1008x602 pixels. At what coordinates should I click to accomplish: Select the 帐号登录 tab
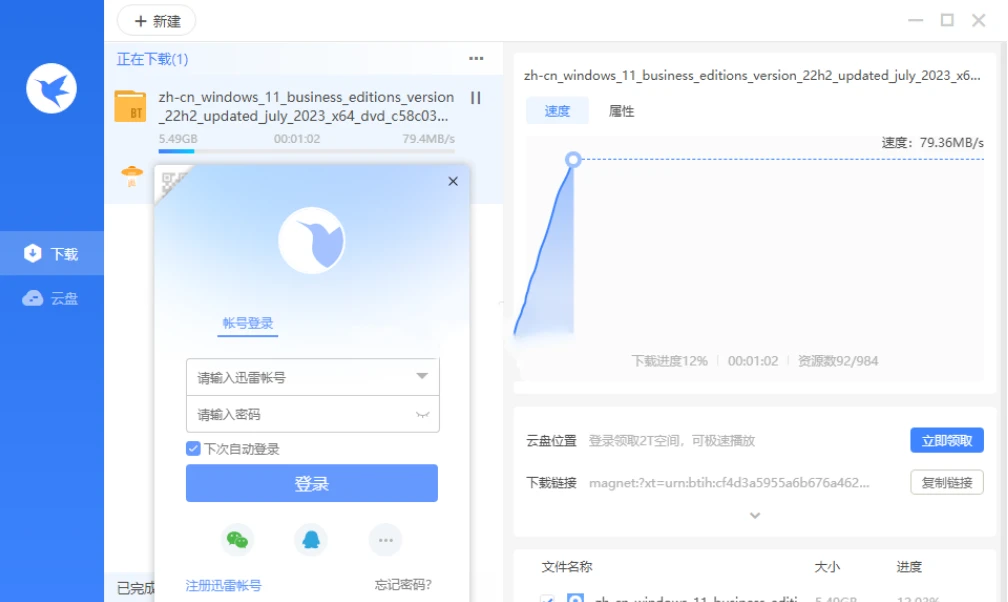click(247, 323)
